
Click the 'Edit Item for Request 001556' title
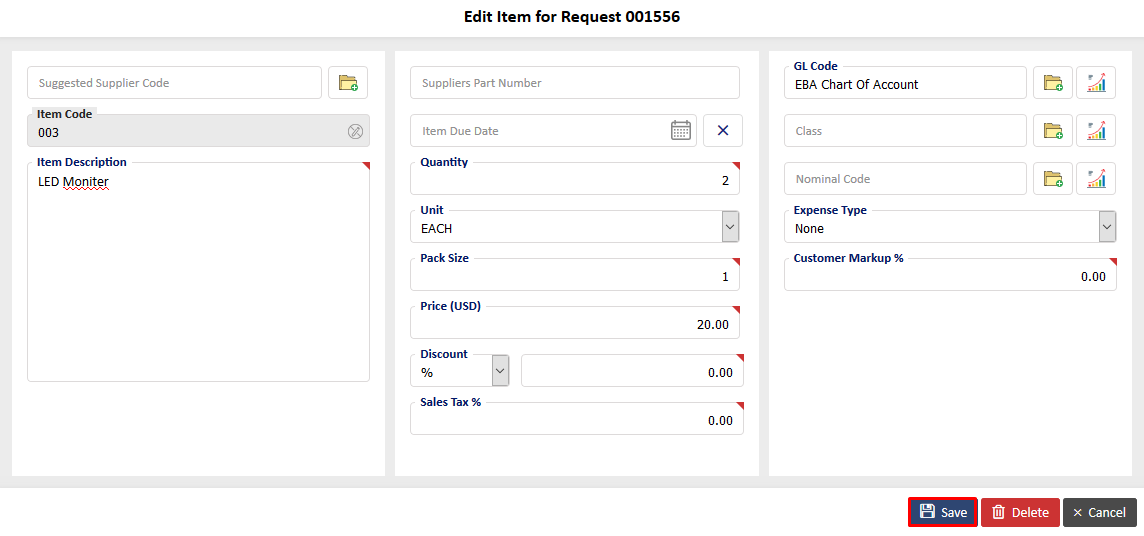tap(572, 18)
